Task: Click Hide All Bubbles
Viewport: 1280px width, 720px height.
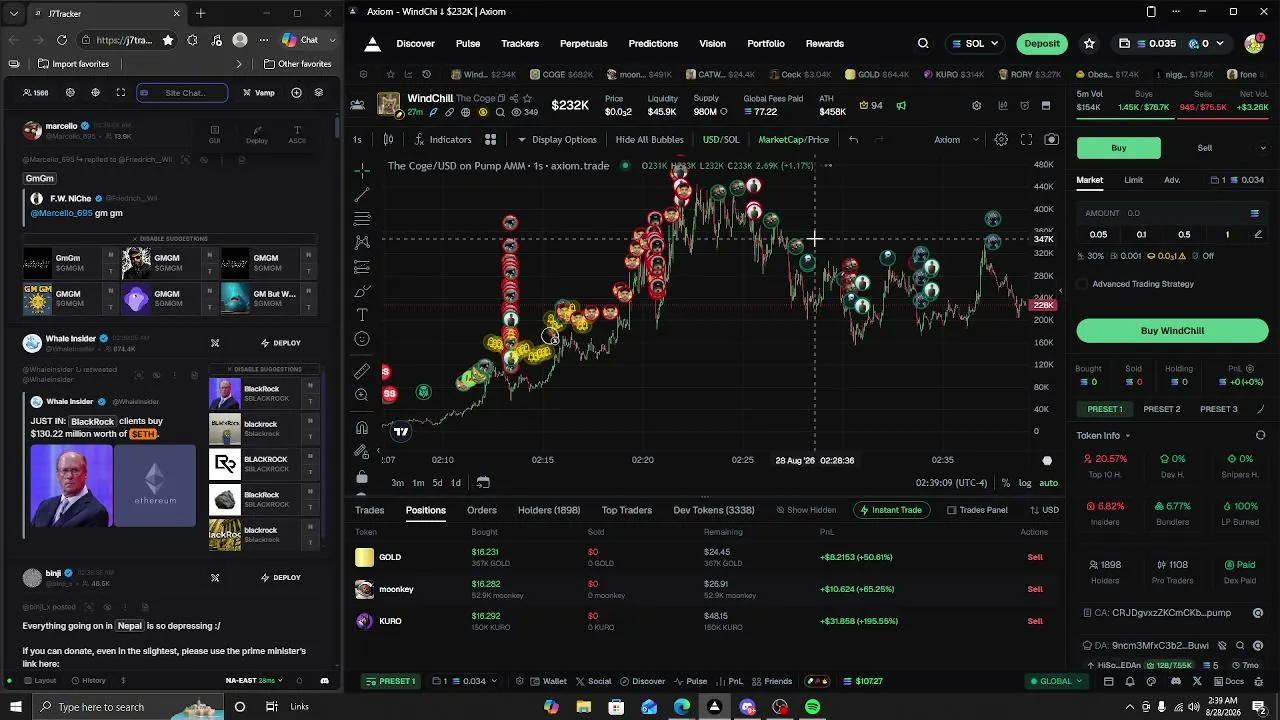Action: 650,140
